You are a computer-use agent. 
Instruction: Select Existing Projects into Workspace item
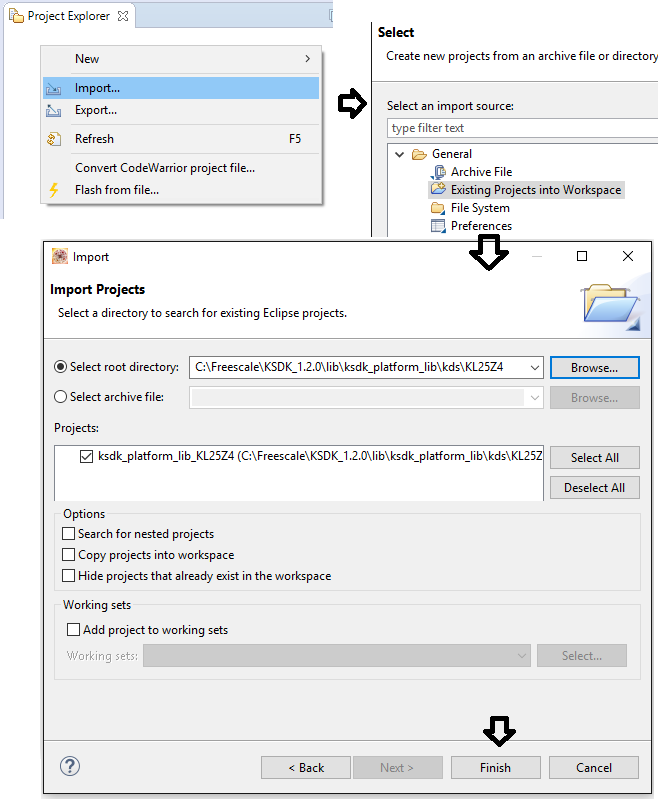(x=535, y=190)
